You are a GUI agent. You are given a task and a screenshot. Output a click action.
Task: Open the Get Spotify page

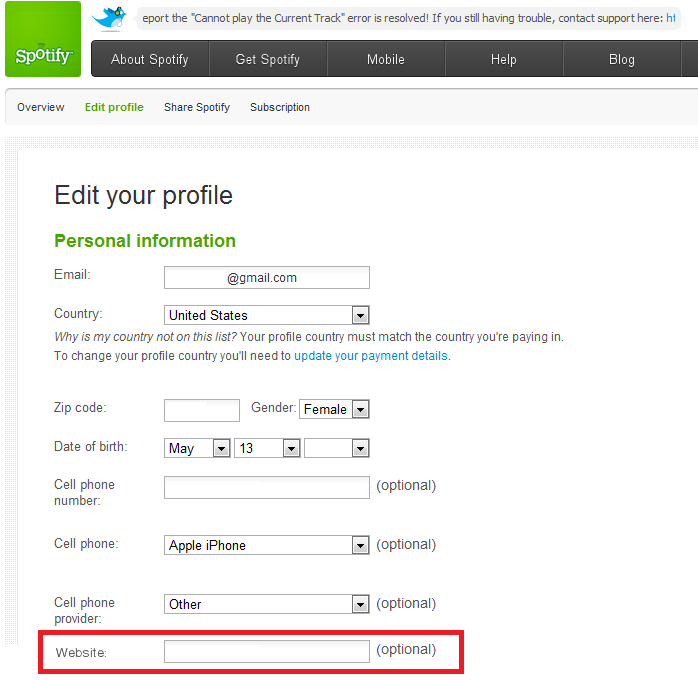pyautogui.click(x=267, y=59)
